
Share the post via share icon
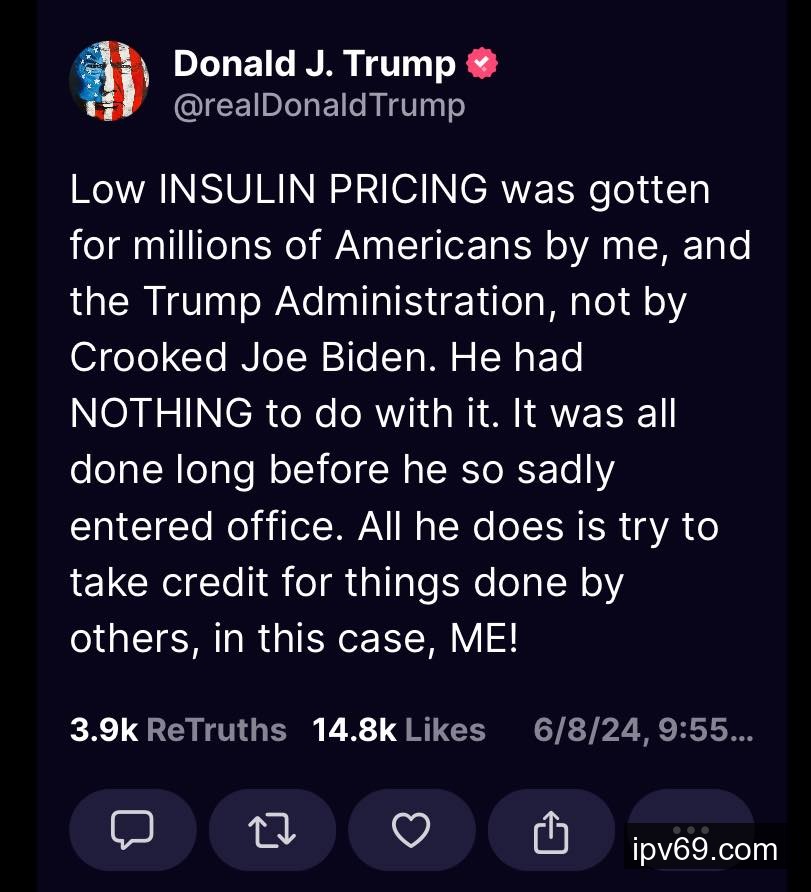551,830
